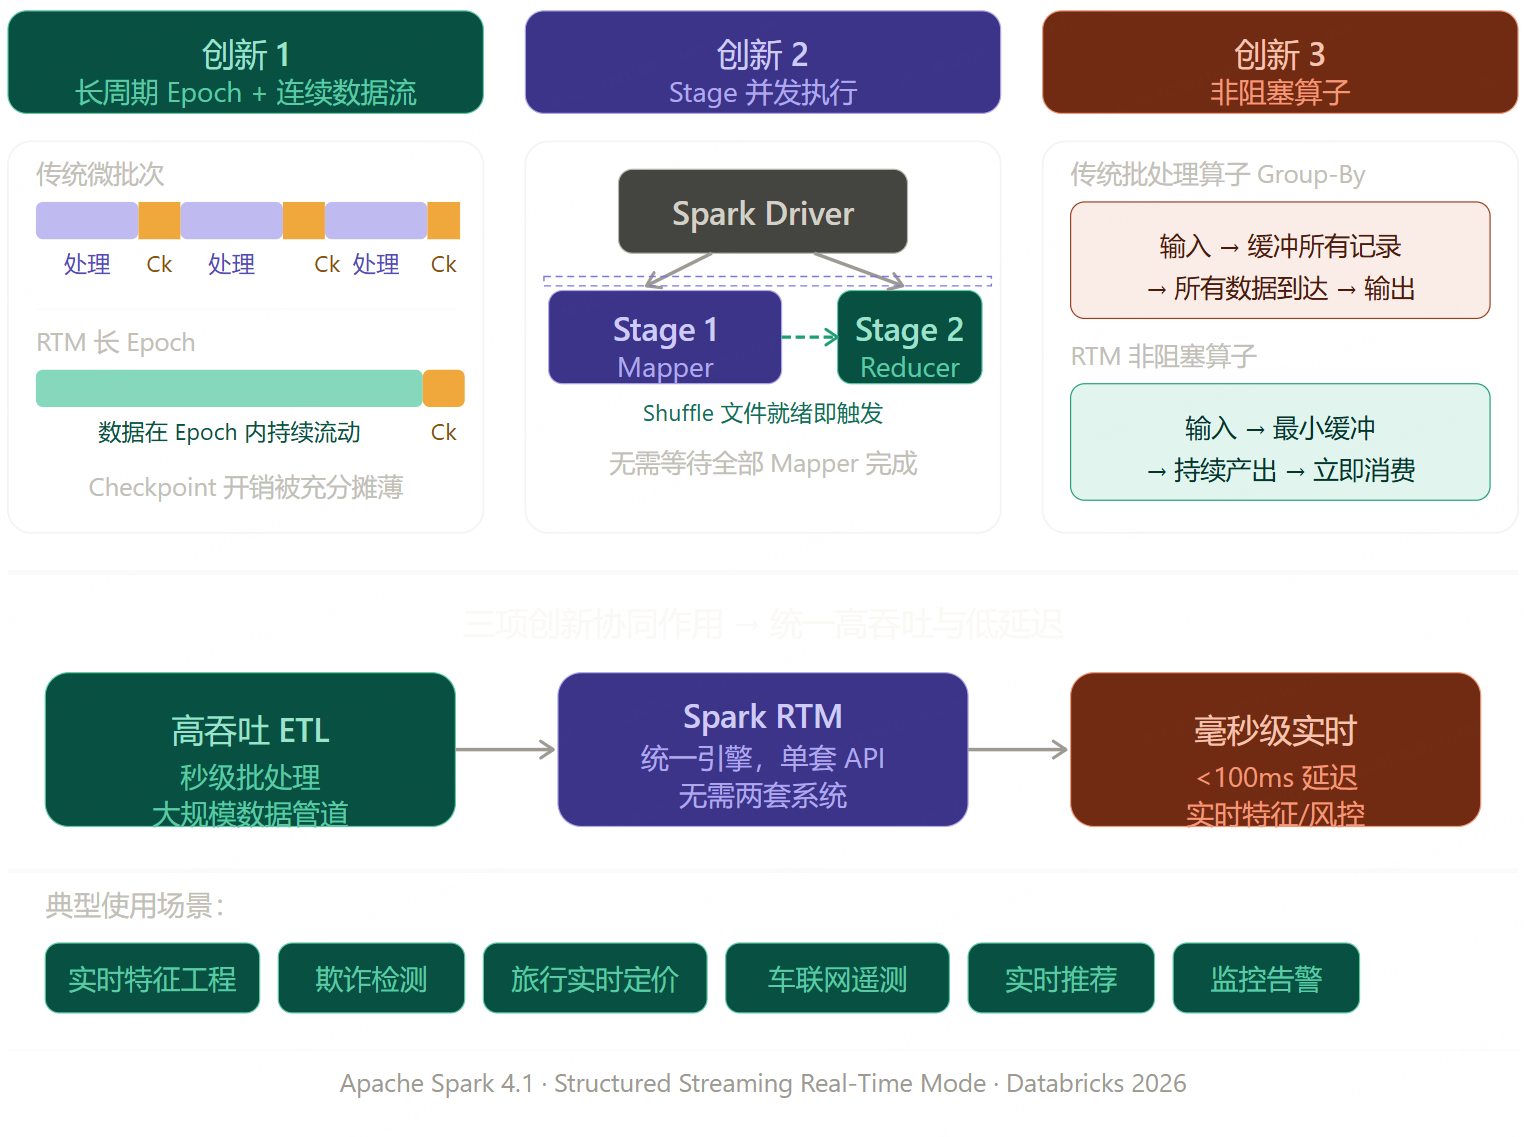Click the 高吞吐 ETL card
This screenshot has height=1137, width=1524.
coord(250,750)
